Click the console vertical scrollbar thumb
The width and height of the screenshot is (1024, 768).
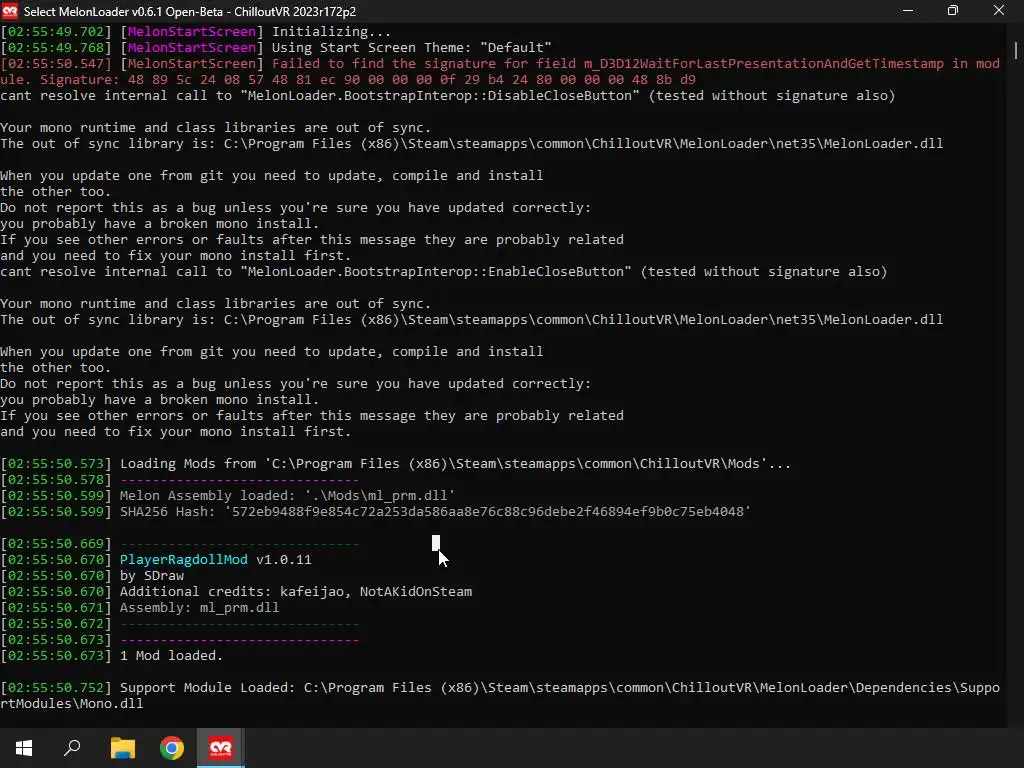[1016, 50]
